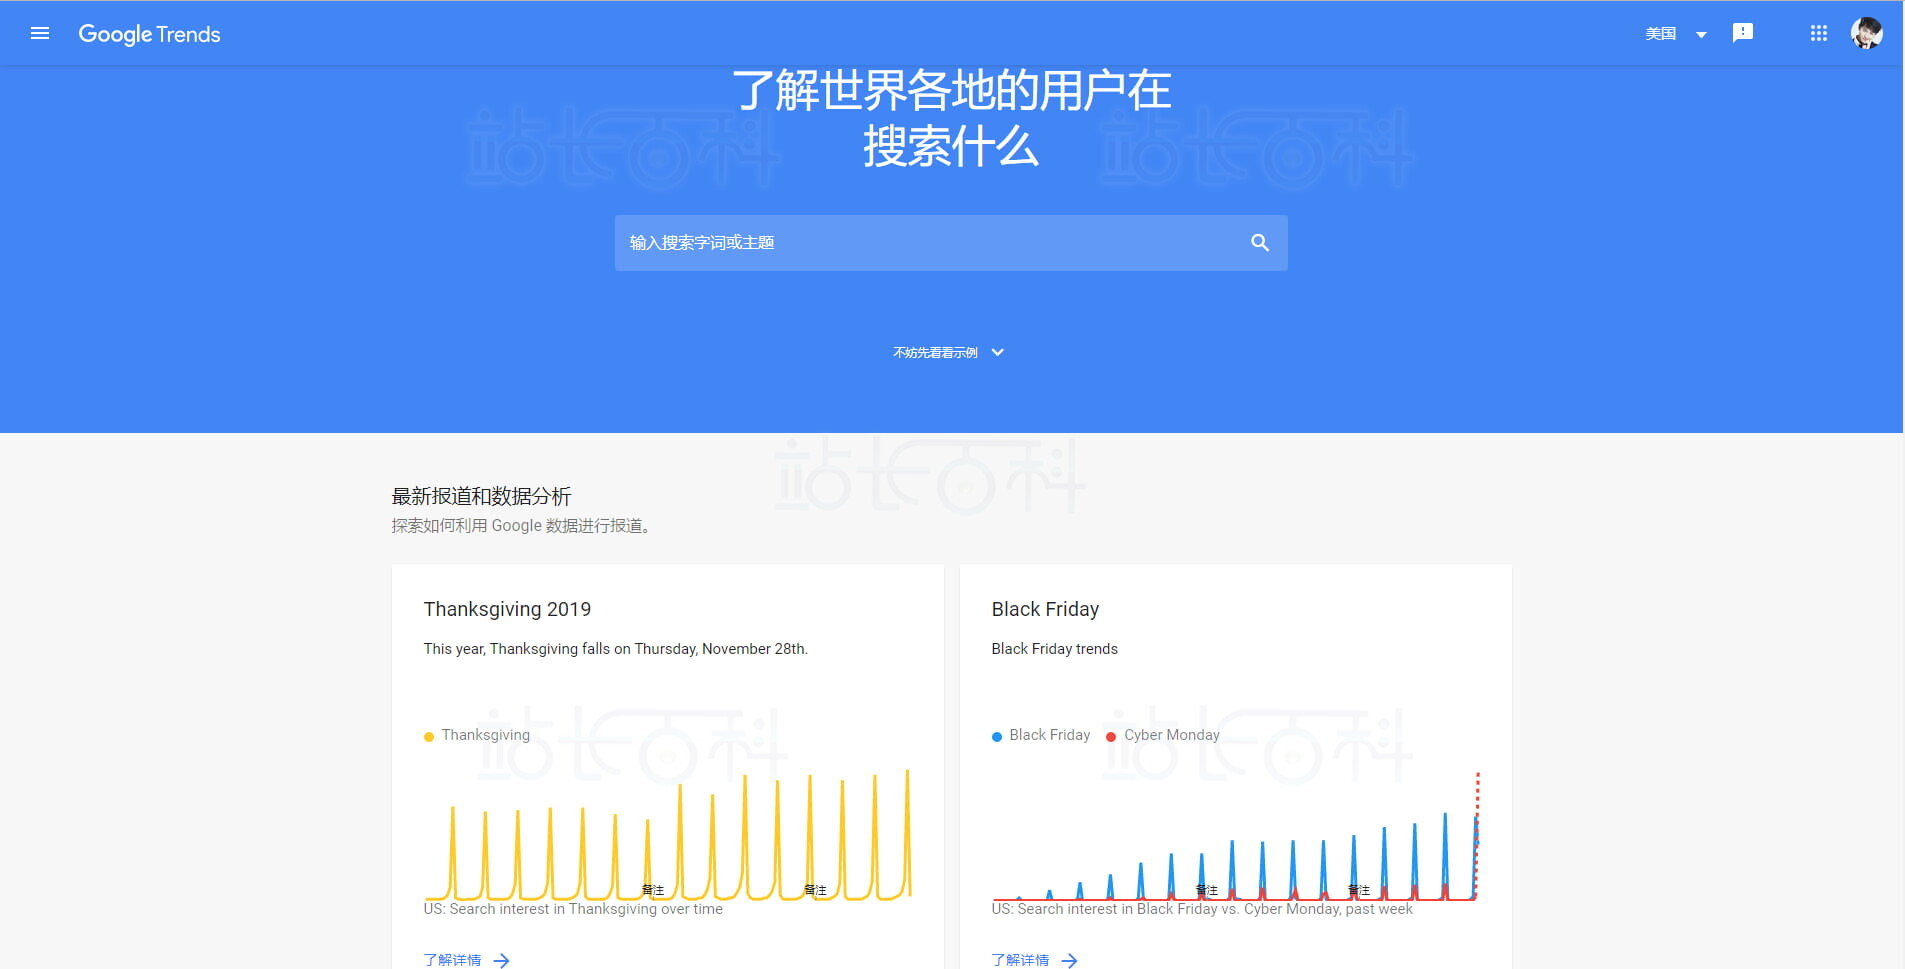1905x969 pixels.
Task: Open the 美国 country dropdown
Action: tap(1676, 34)
